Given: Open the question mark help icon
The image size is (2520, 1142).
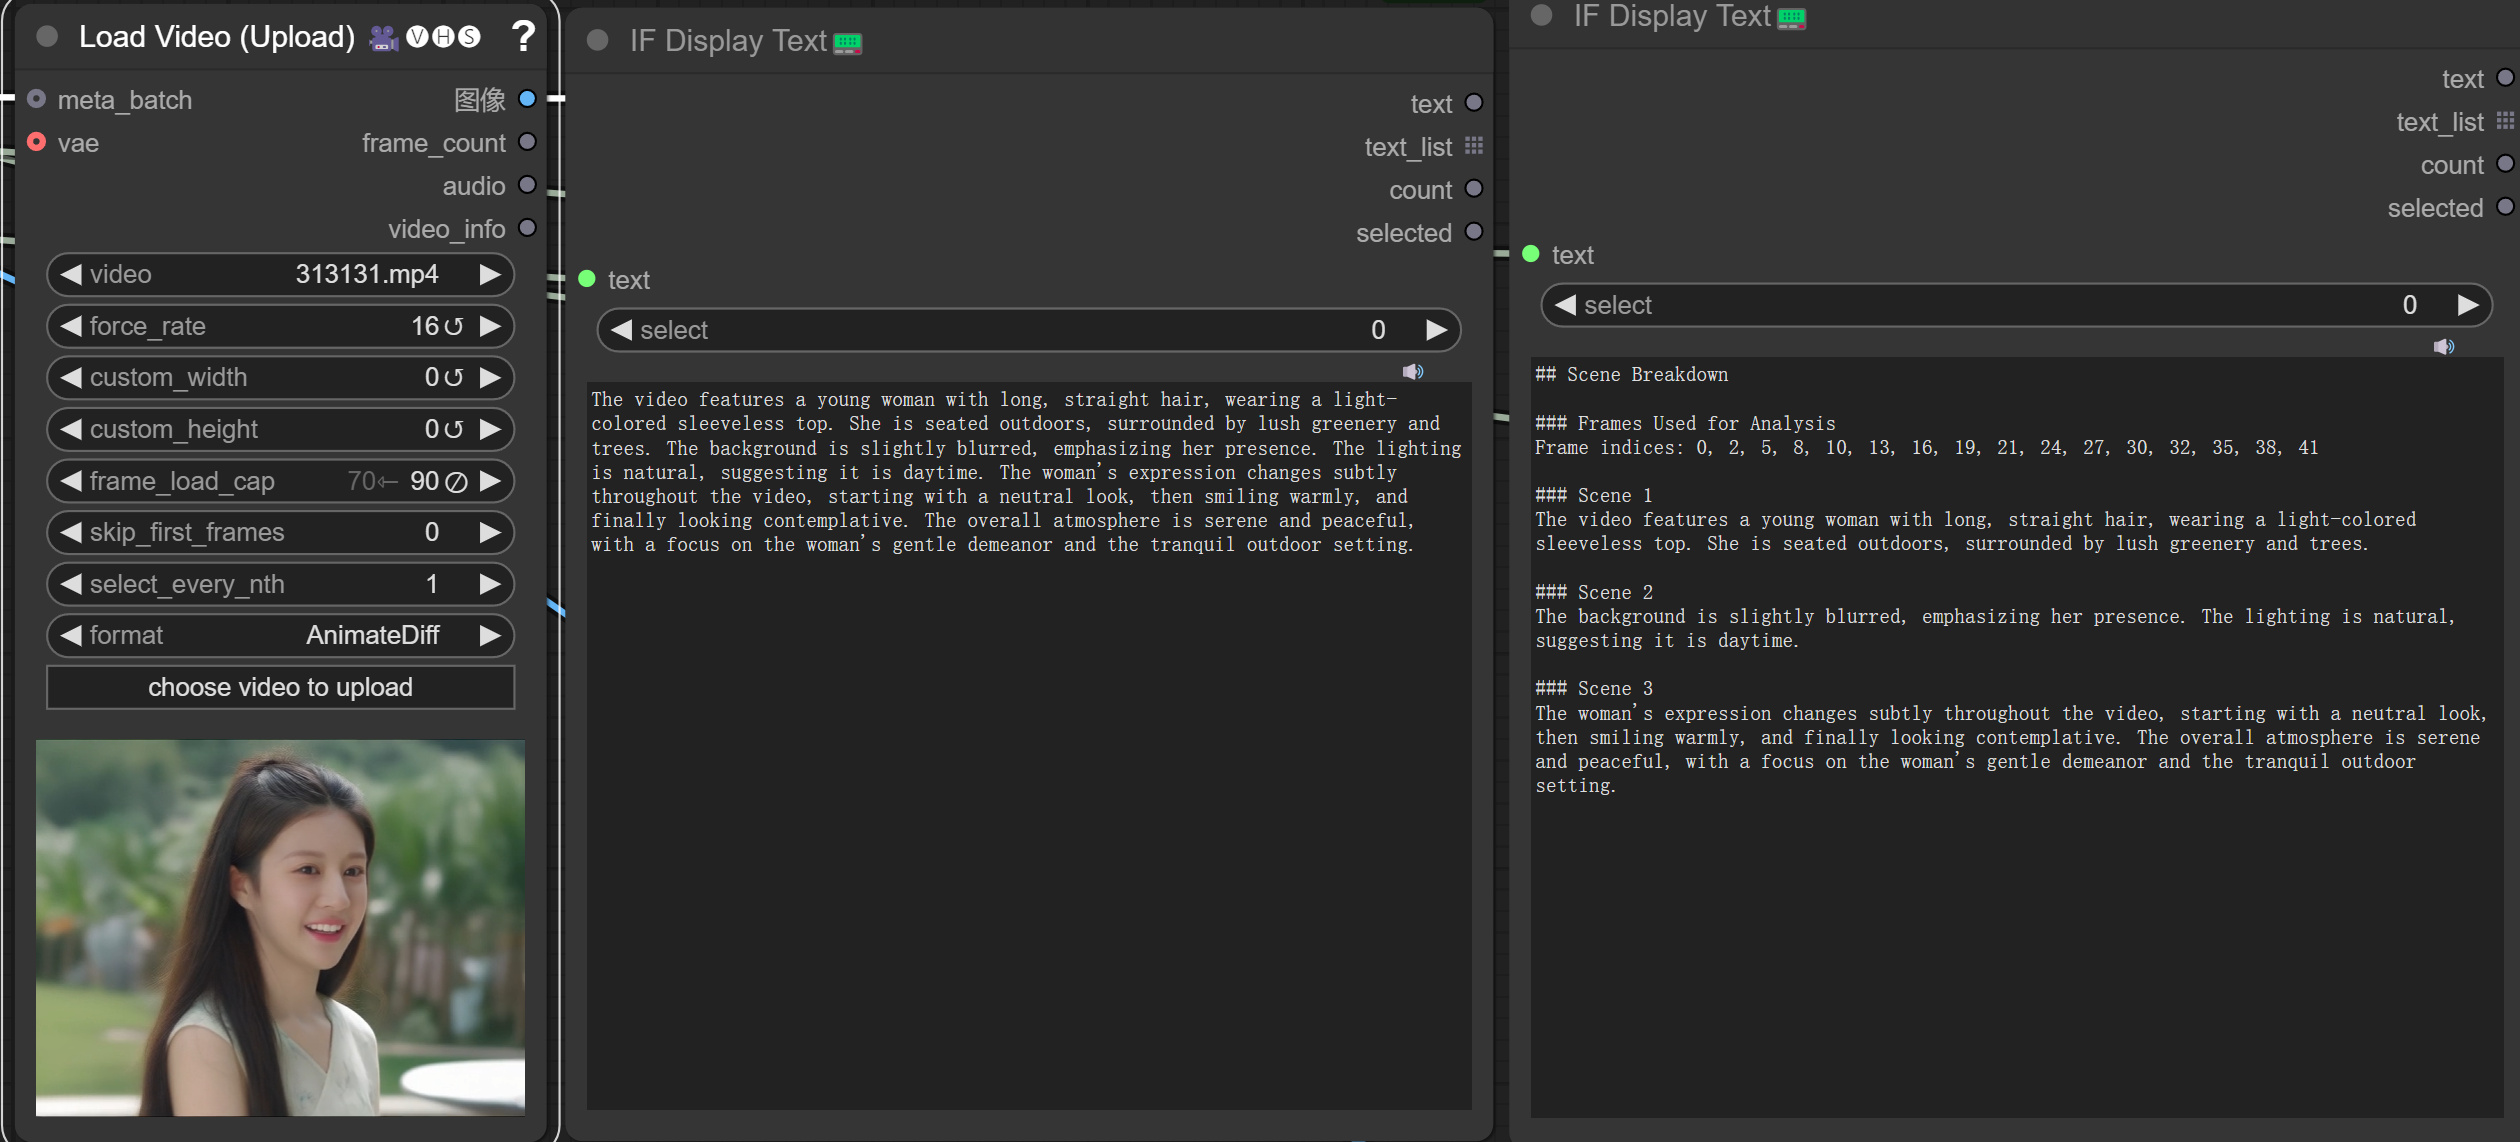Looking at the screenshot, I should [524, 36].
